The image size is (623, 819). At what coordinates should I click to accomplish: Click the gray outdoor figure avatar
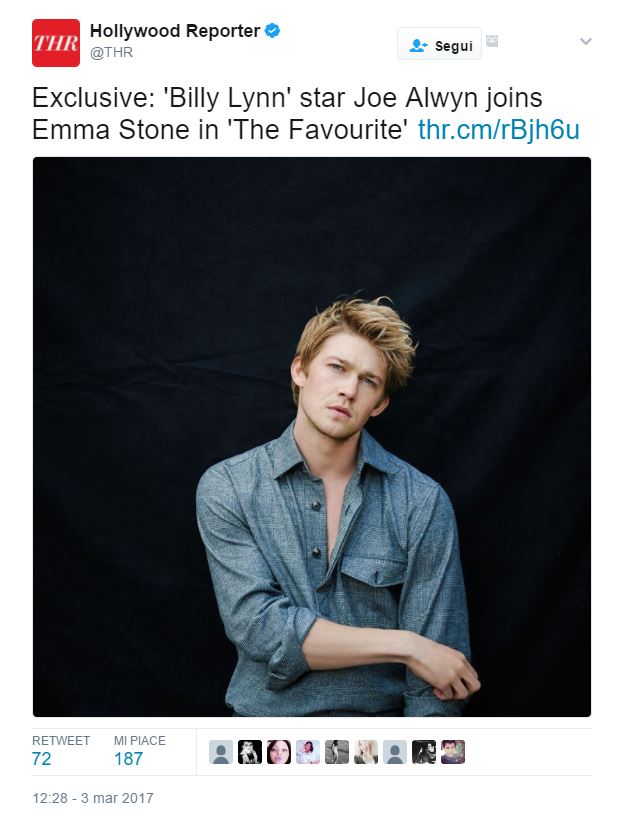click(x=337, y=752)
